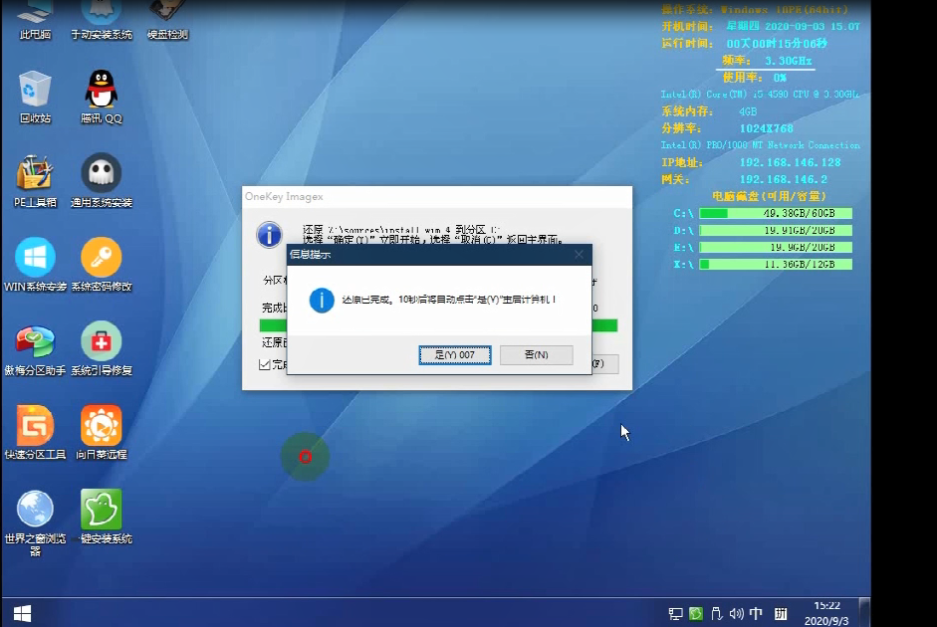The height and width of the screenshot is (627, 937).
Task: Click the USB device tray icon
Action: [716, 613]
